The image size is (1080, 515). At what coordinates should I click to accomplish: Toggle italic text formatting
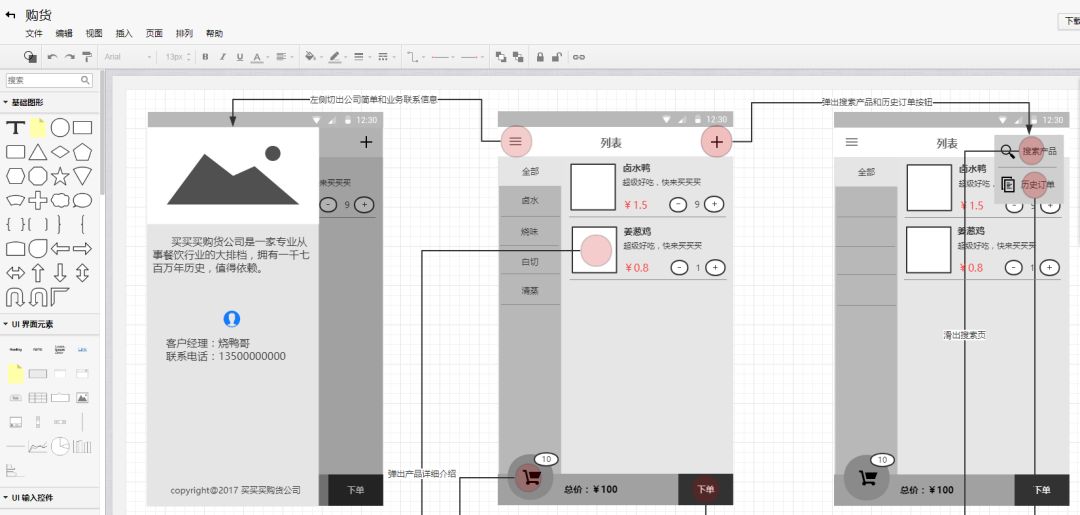click(222, 57)
